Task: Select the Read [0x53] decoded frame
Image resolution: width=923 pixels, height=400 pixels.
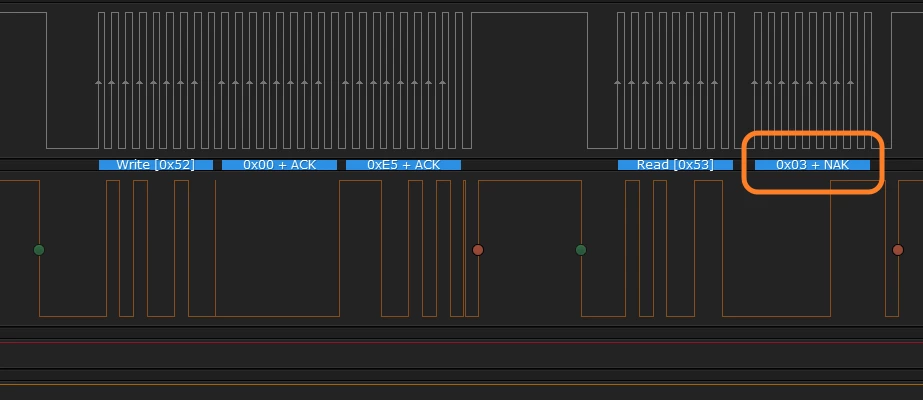Action: click(x=675, y=165)
